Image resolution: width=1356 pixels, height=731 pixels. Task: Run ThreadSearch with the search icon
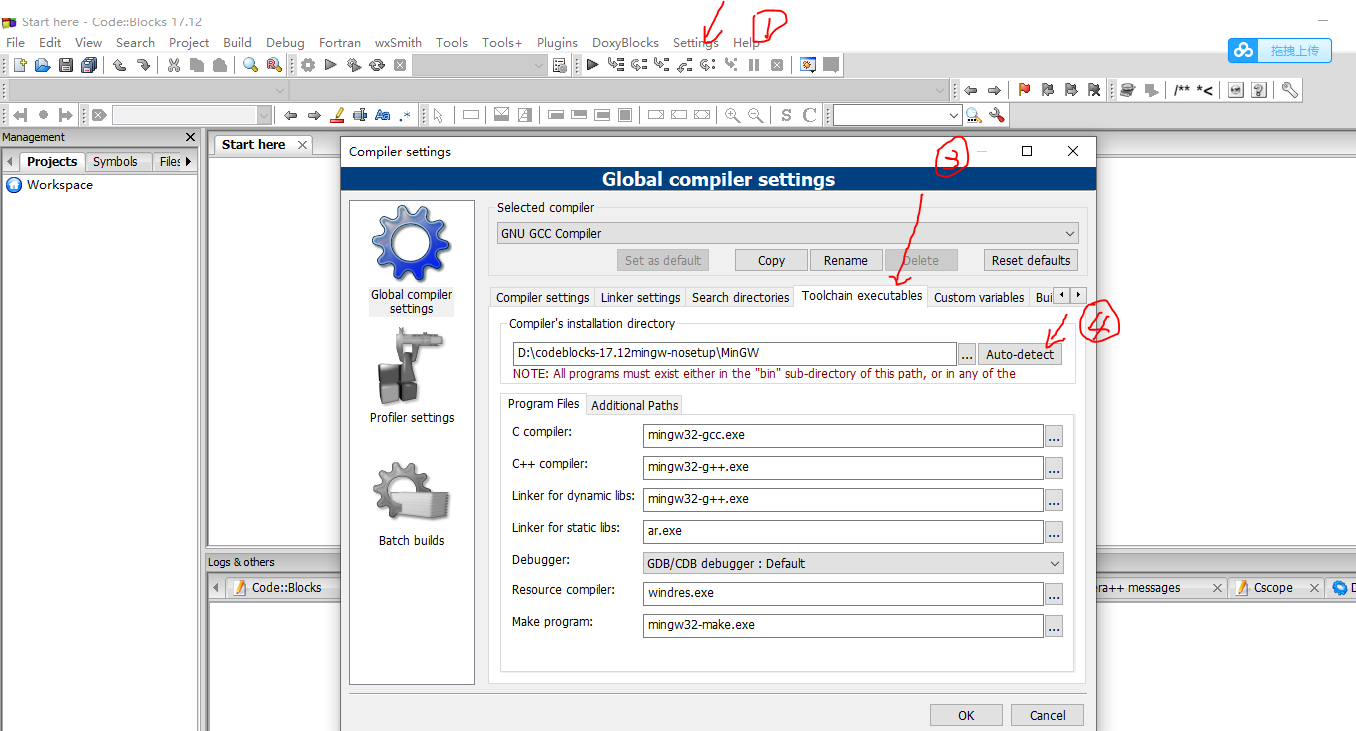pos(973,115)
